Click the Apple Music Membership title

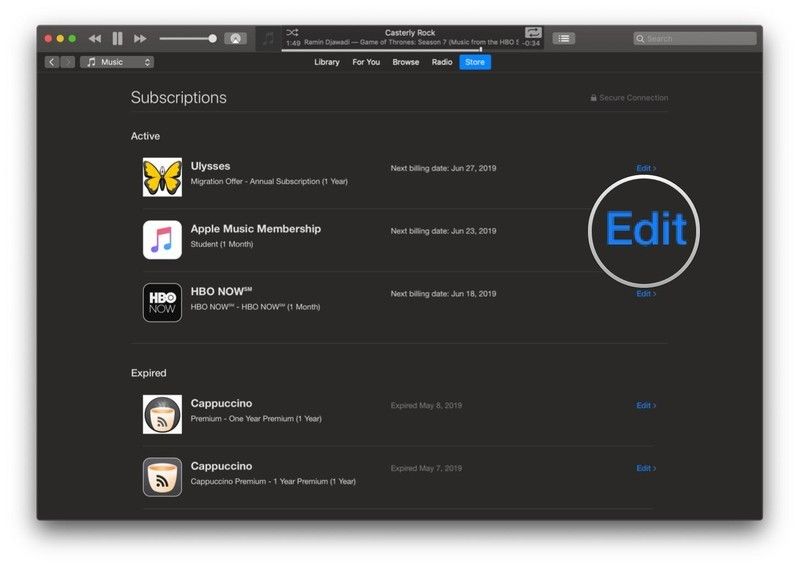click(x=256, y=229)
